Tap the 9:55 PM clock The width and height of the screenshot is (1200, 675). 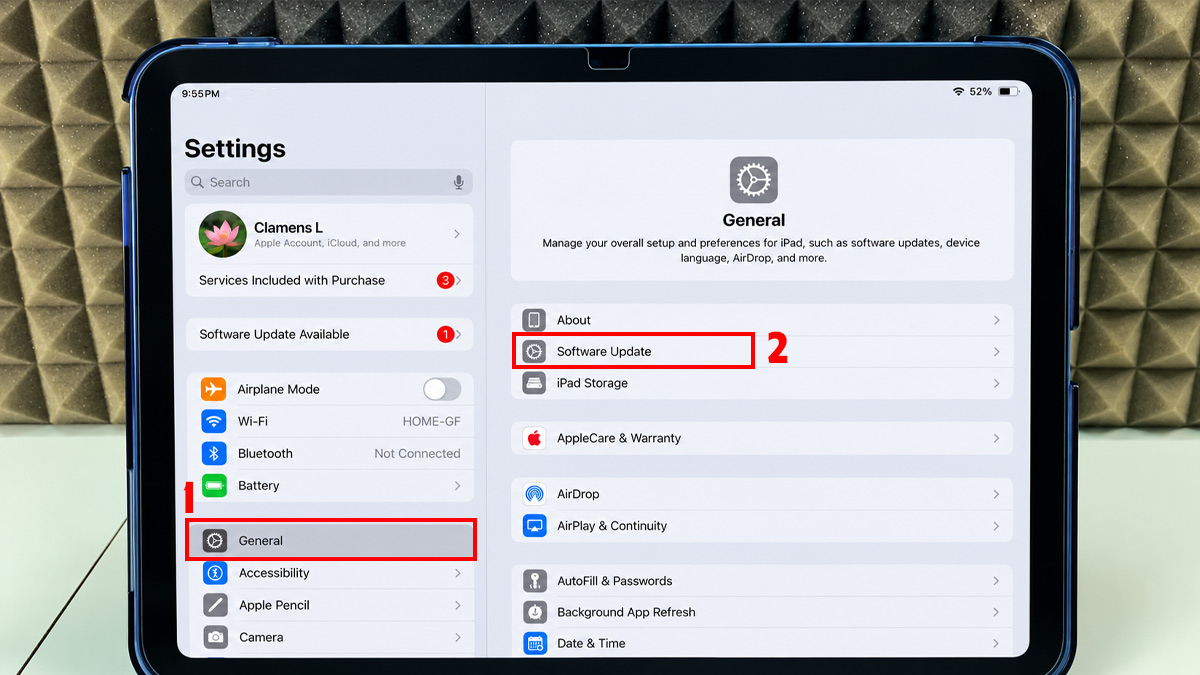pos(201,93)
